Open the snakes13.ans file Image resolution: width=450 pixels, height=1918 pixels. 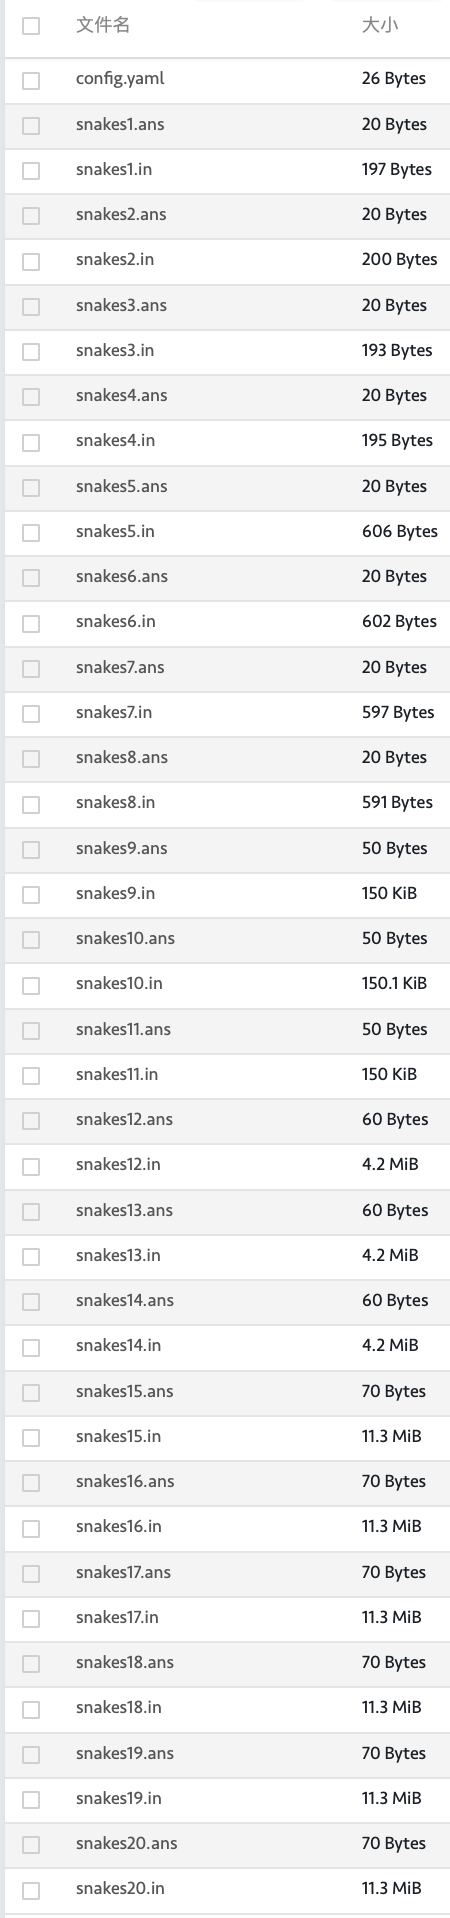coord(124,1210)
